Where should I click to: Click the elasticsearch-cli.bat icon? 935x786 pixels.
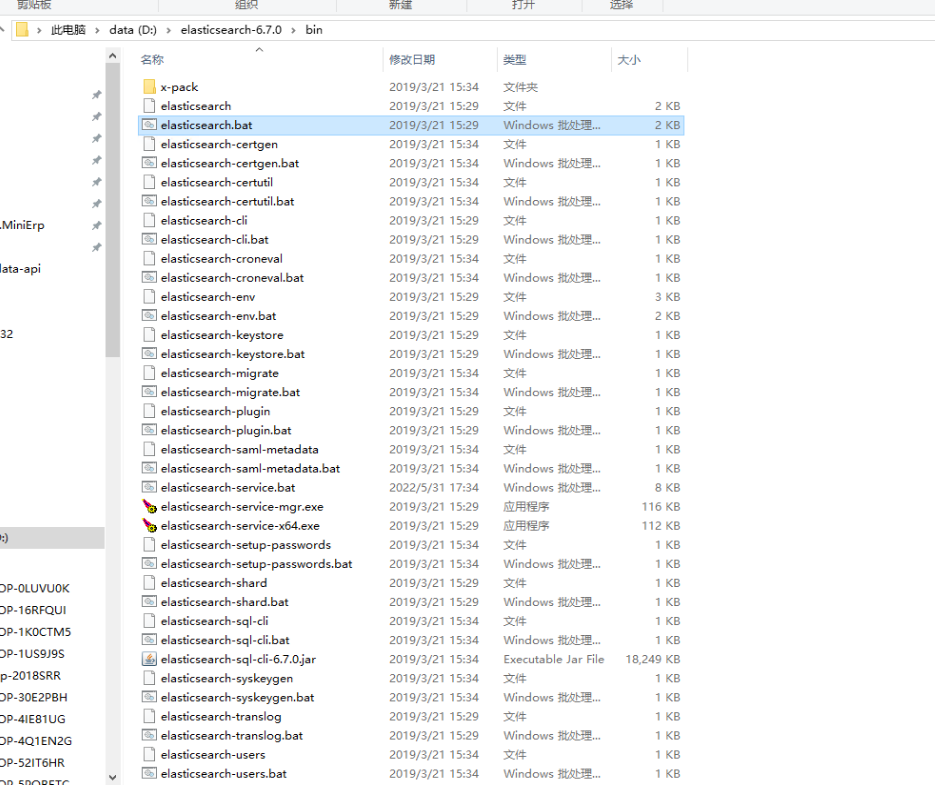pos(150,240)
